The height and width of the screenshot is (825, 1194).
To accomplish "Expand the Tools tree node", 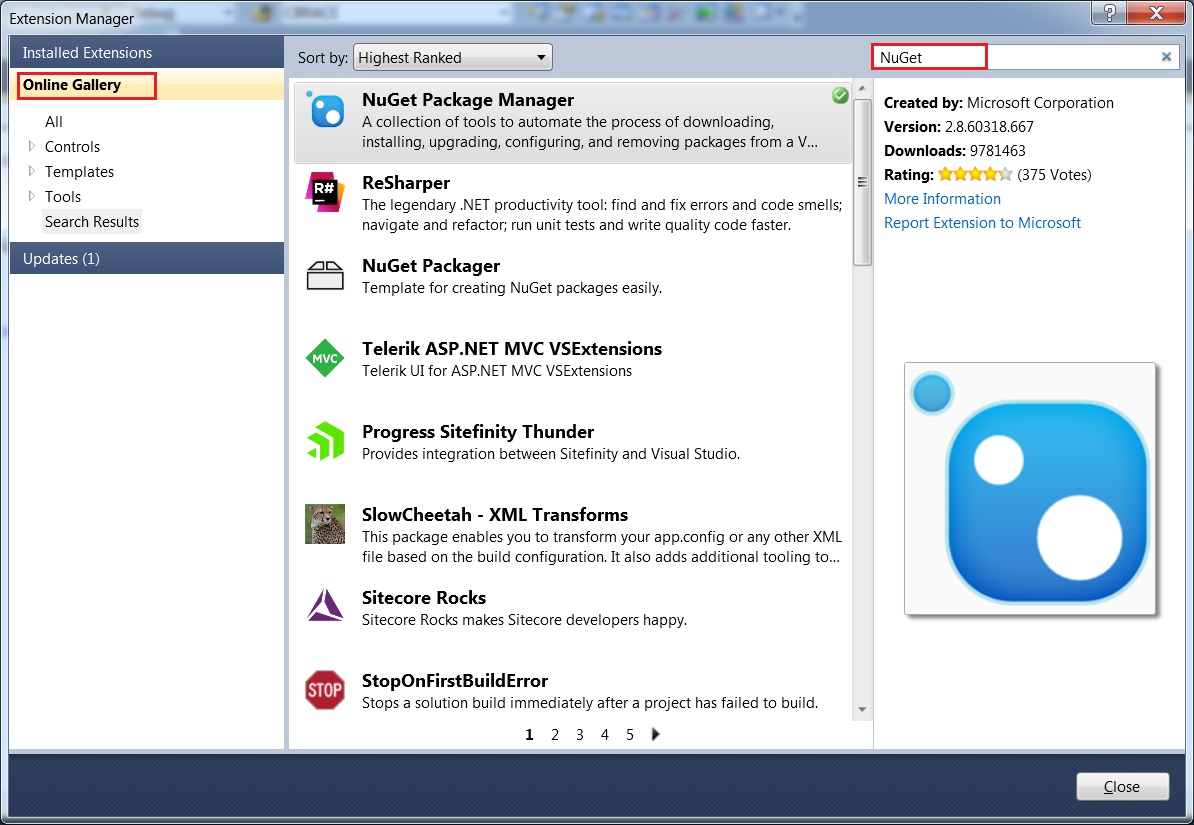I will point(32,196).
